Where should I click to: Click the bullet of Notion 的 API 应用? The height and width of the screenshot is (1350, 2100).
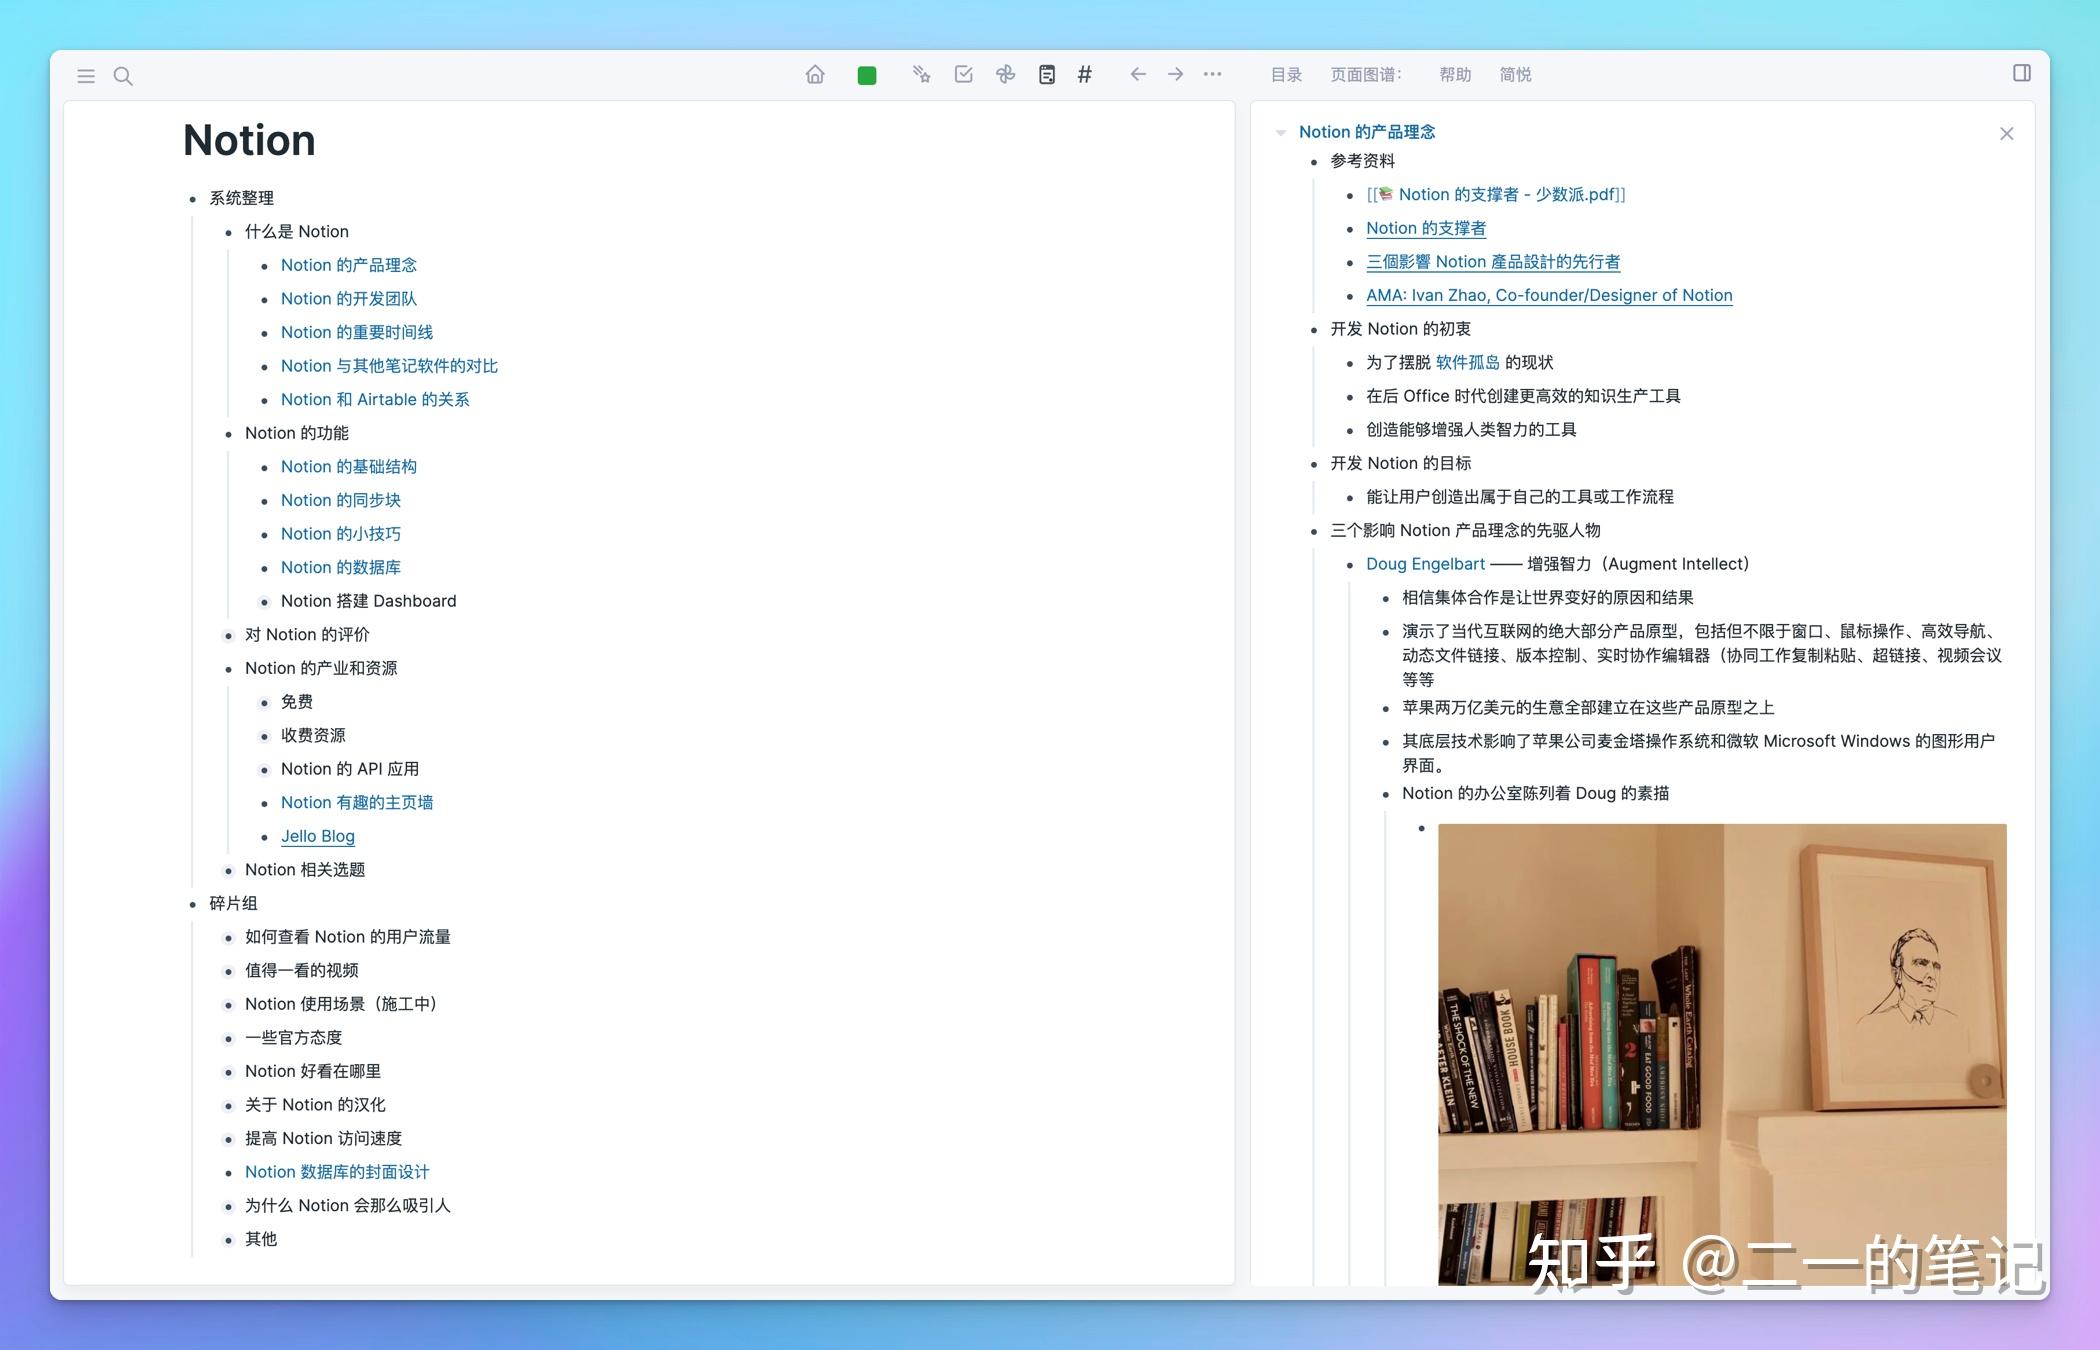tap(264, 770)
